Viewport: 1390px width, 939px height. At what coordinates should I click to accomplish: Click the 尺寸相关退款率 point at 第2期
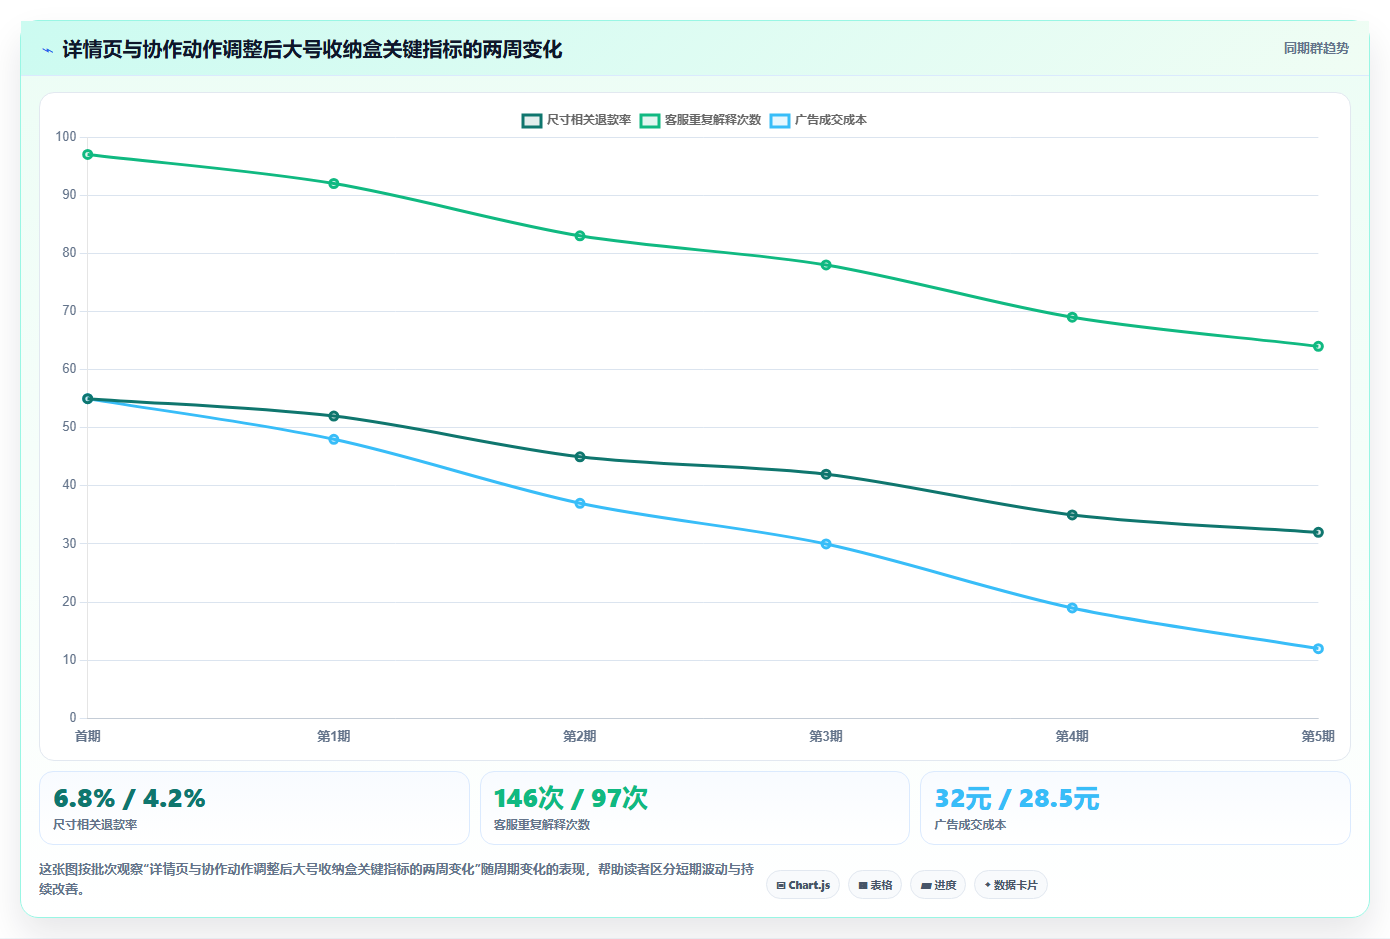click(x=580, y=457)
